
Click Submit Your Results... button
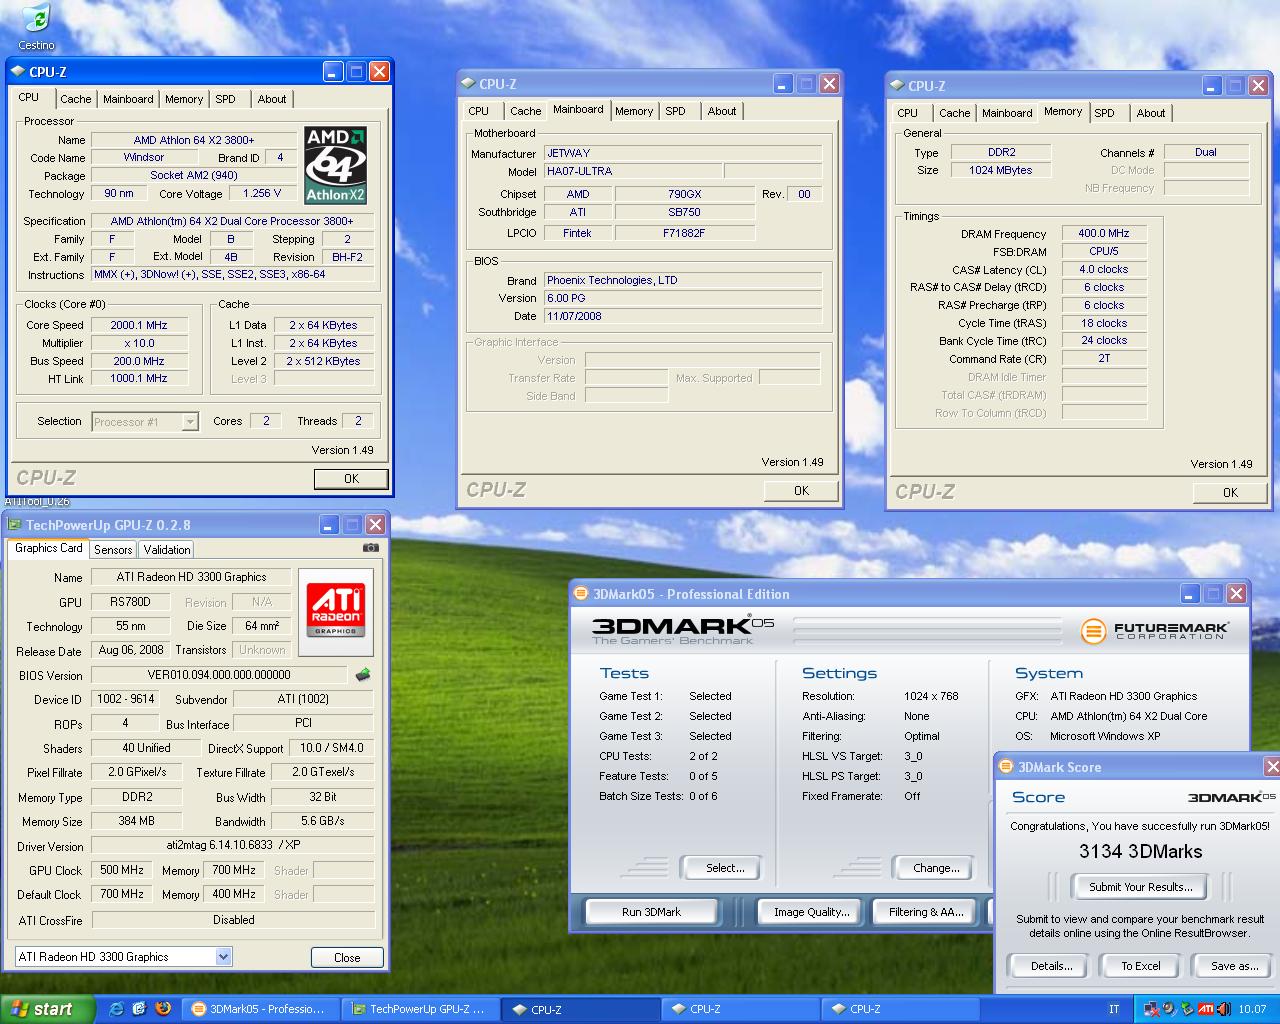click(1141, 887)
